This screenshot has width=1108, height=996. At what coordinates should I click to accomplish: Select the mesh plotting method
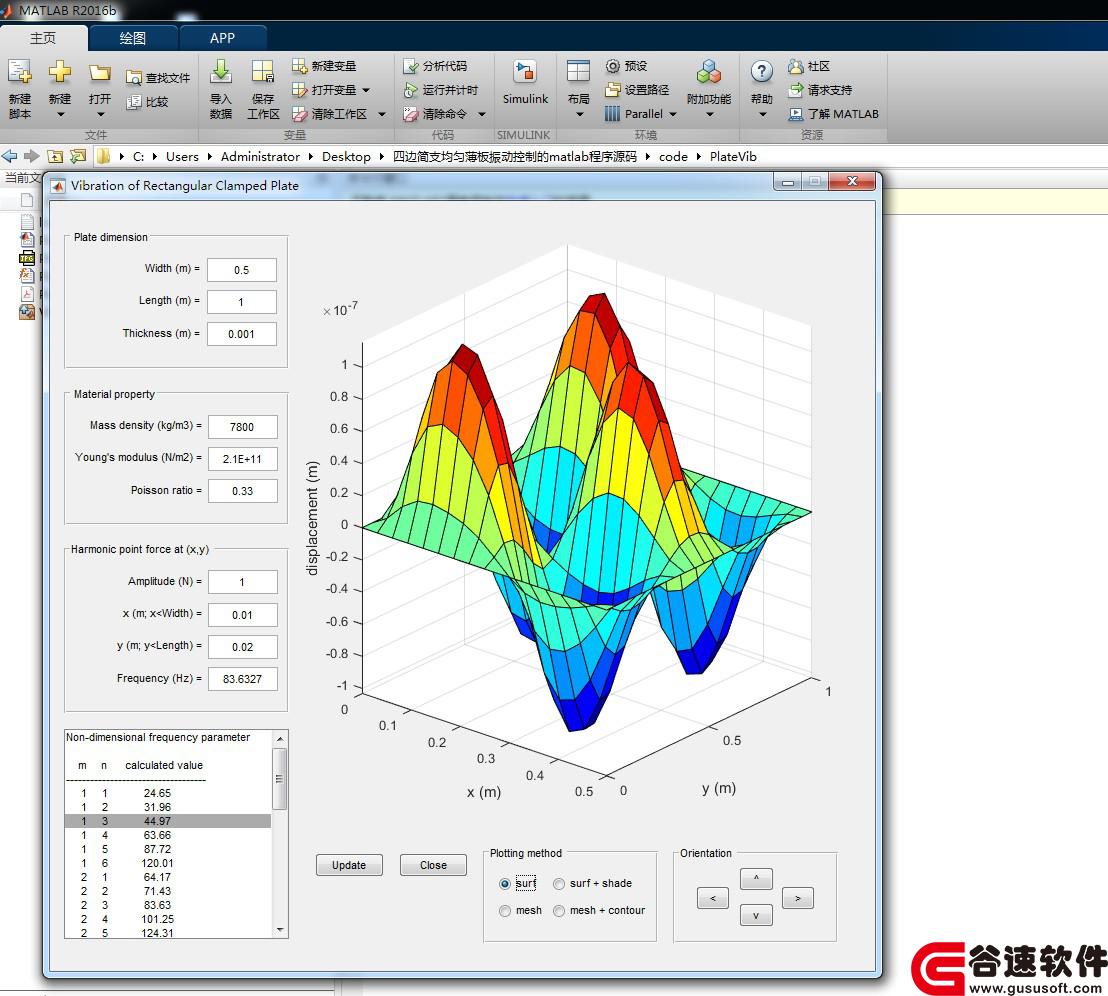pos(505,911)
